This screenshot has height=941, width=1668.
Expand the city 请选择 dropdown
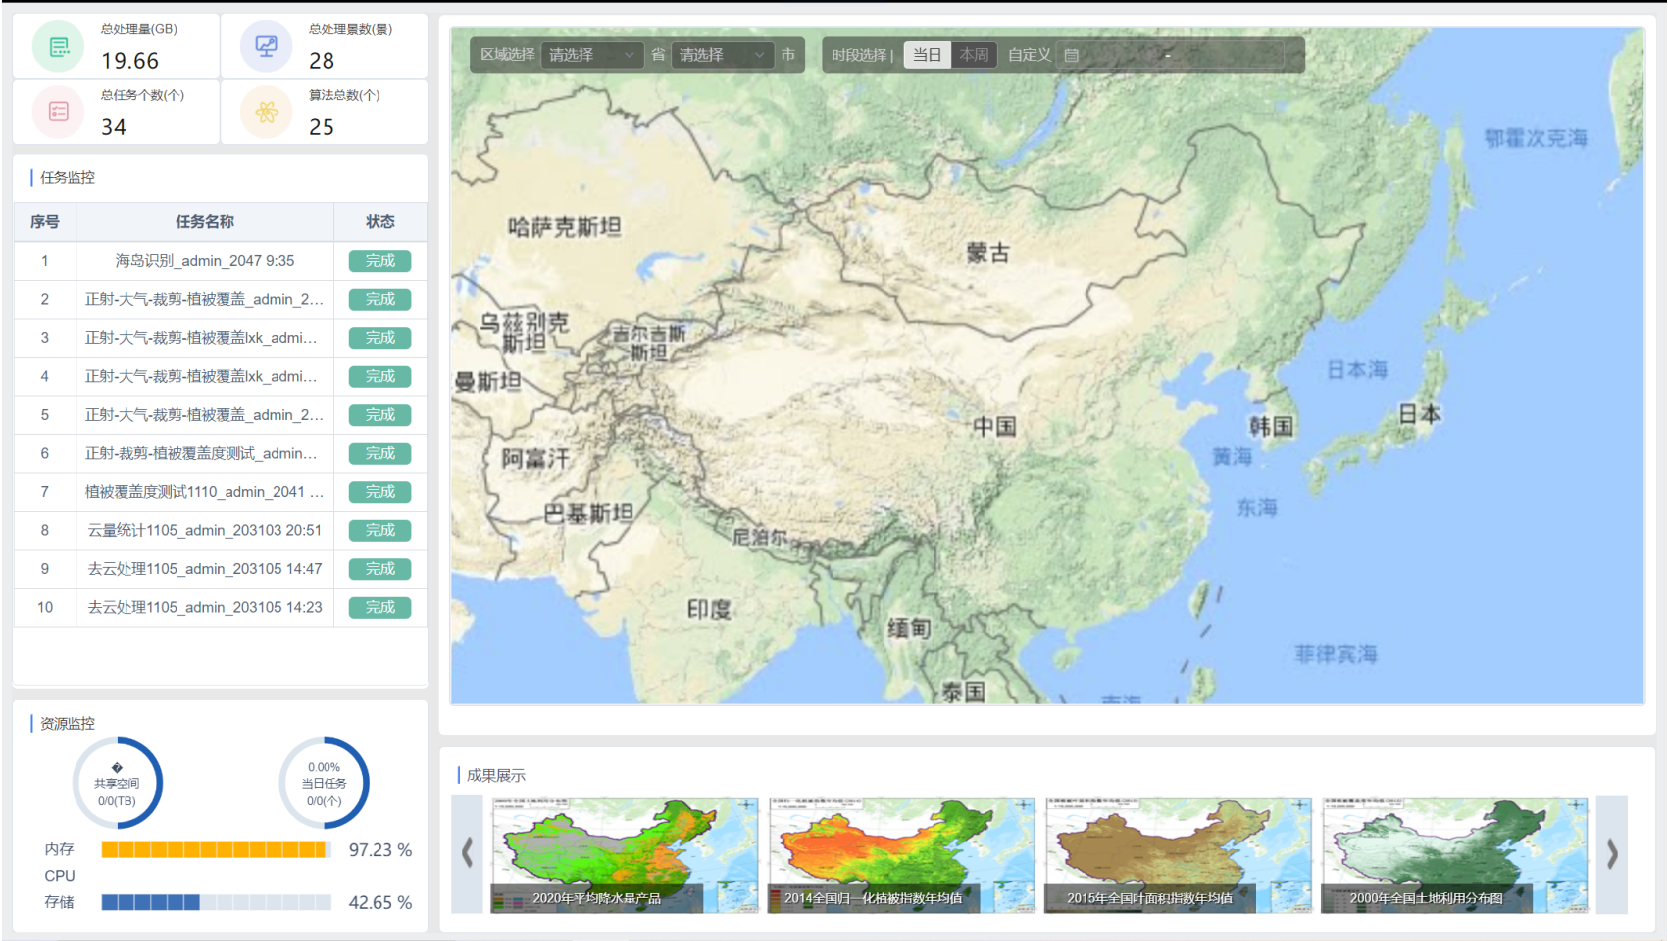(x=722, y=55)
